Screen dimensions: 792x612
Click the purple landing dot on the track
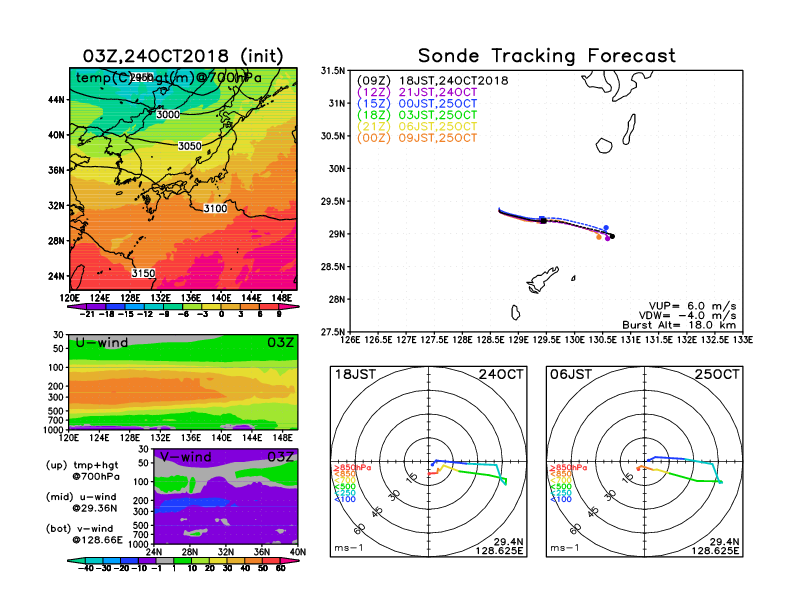[607, 238]
